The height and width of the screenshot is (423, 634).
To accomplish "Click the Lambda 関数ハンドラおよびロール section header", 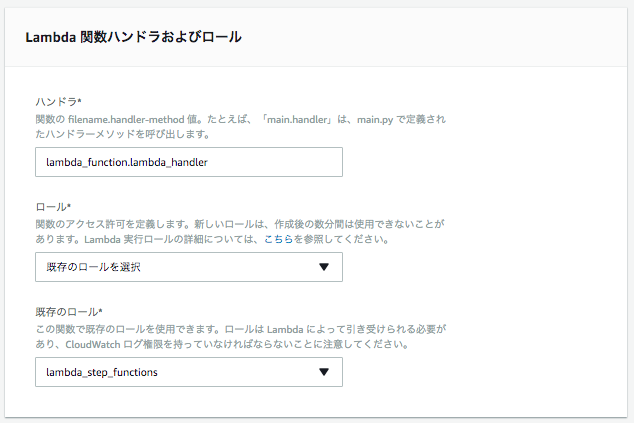I will tap(133, 37).
